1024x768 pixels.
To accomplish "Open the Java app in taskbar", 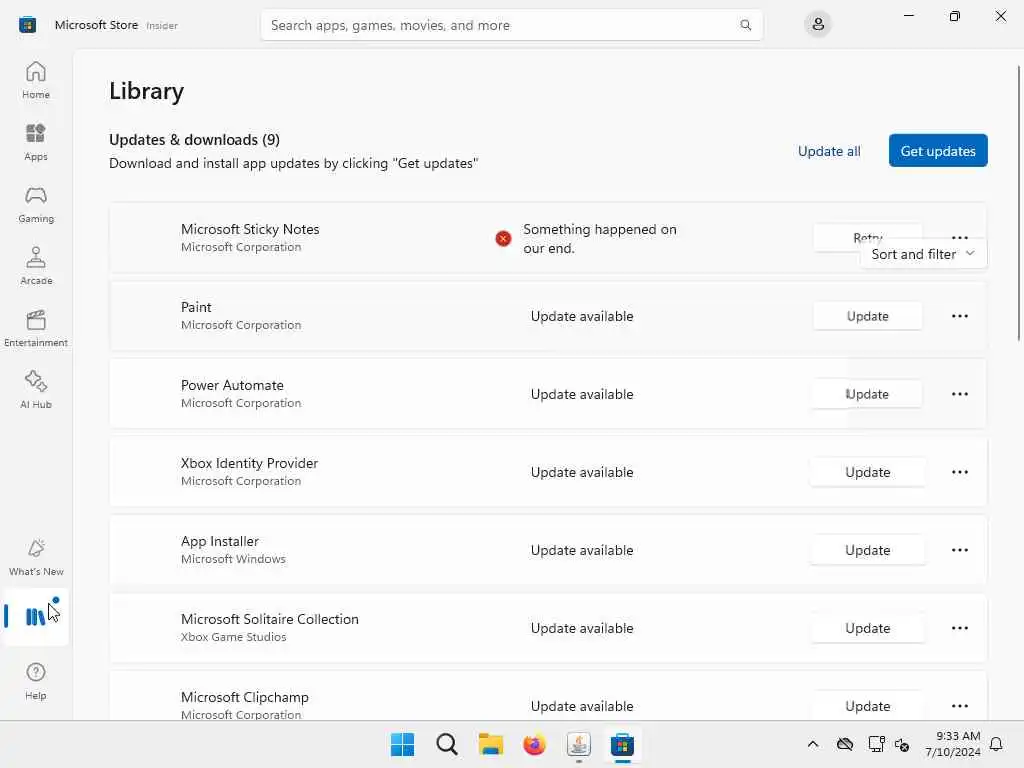I will point(579,744).
